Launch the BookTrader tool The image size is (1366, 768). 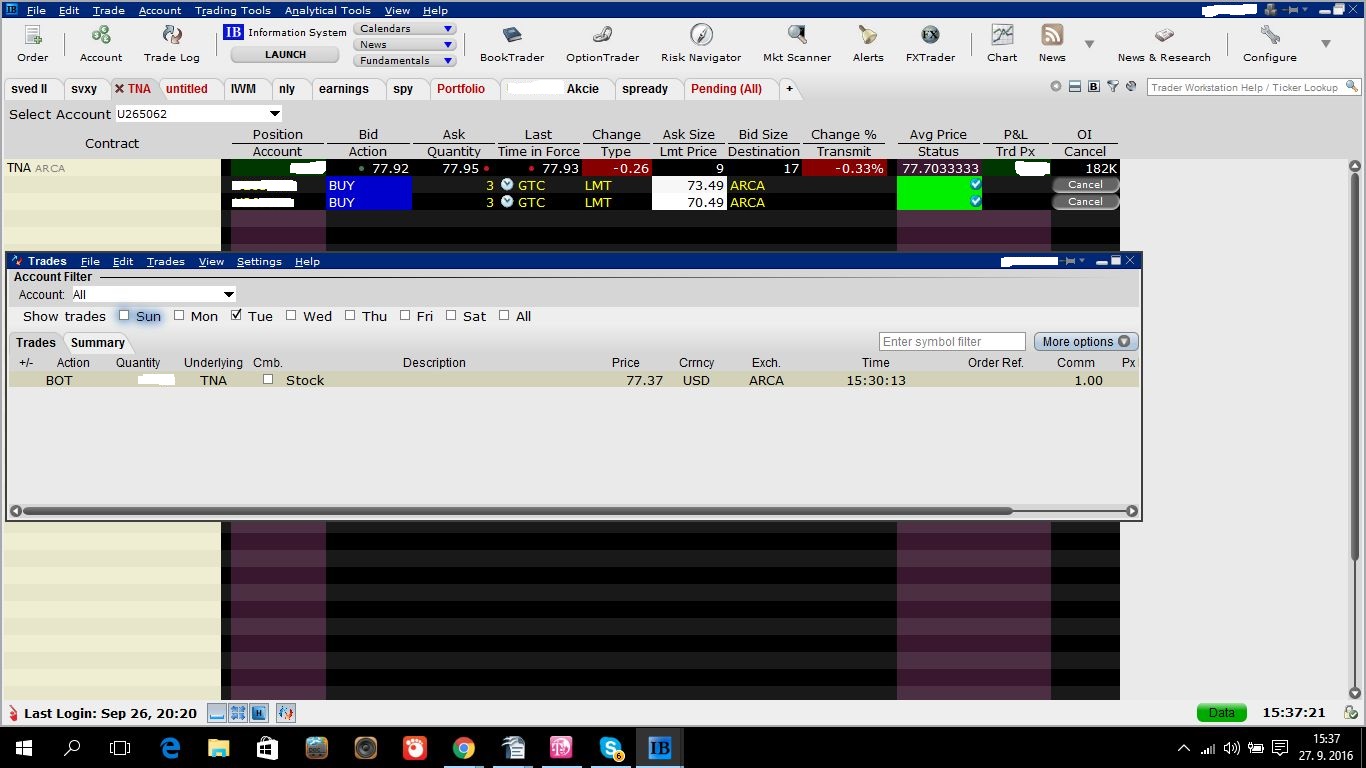coord(512,44)
